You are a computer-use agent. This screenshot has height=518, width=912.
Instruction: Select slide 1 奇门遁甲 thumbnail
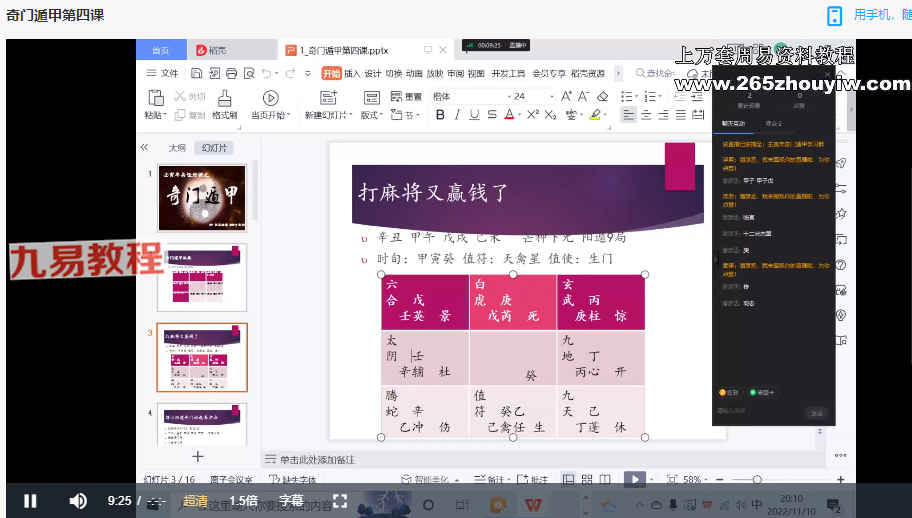pos(202,198)
